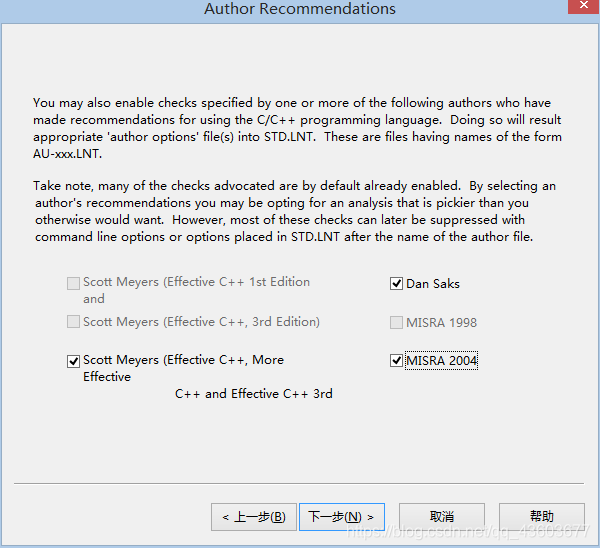The image size is (600, 550).
Task: Click 'Scott Meyers (Effective C++, 3rd Edition)' label
Action: coord(201,322)
